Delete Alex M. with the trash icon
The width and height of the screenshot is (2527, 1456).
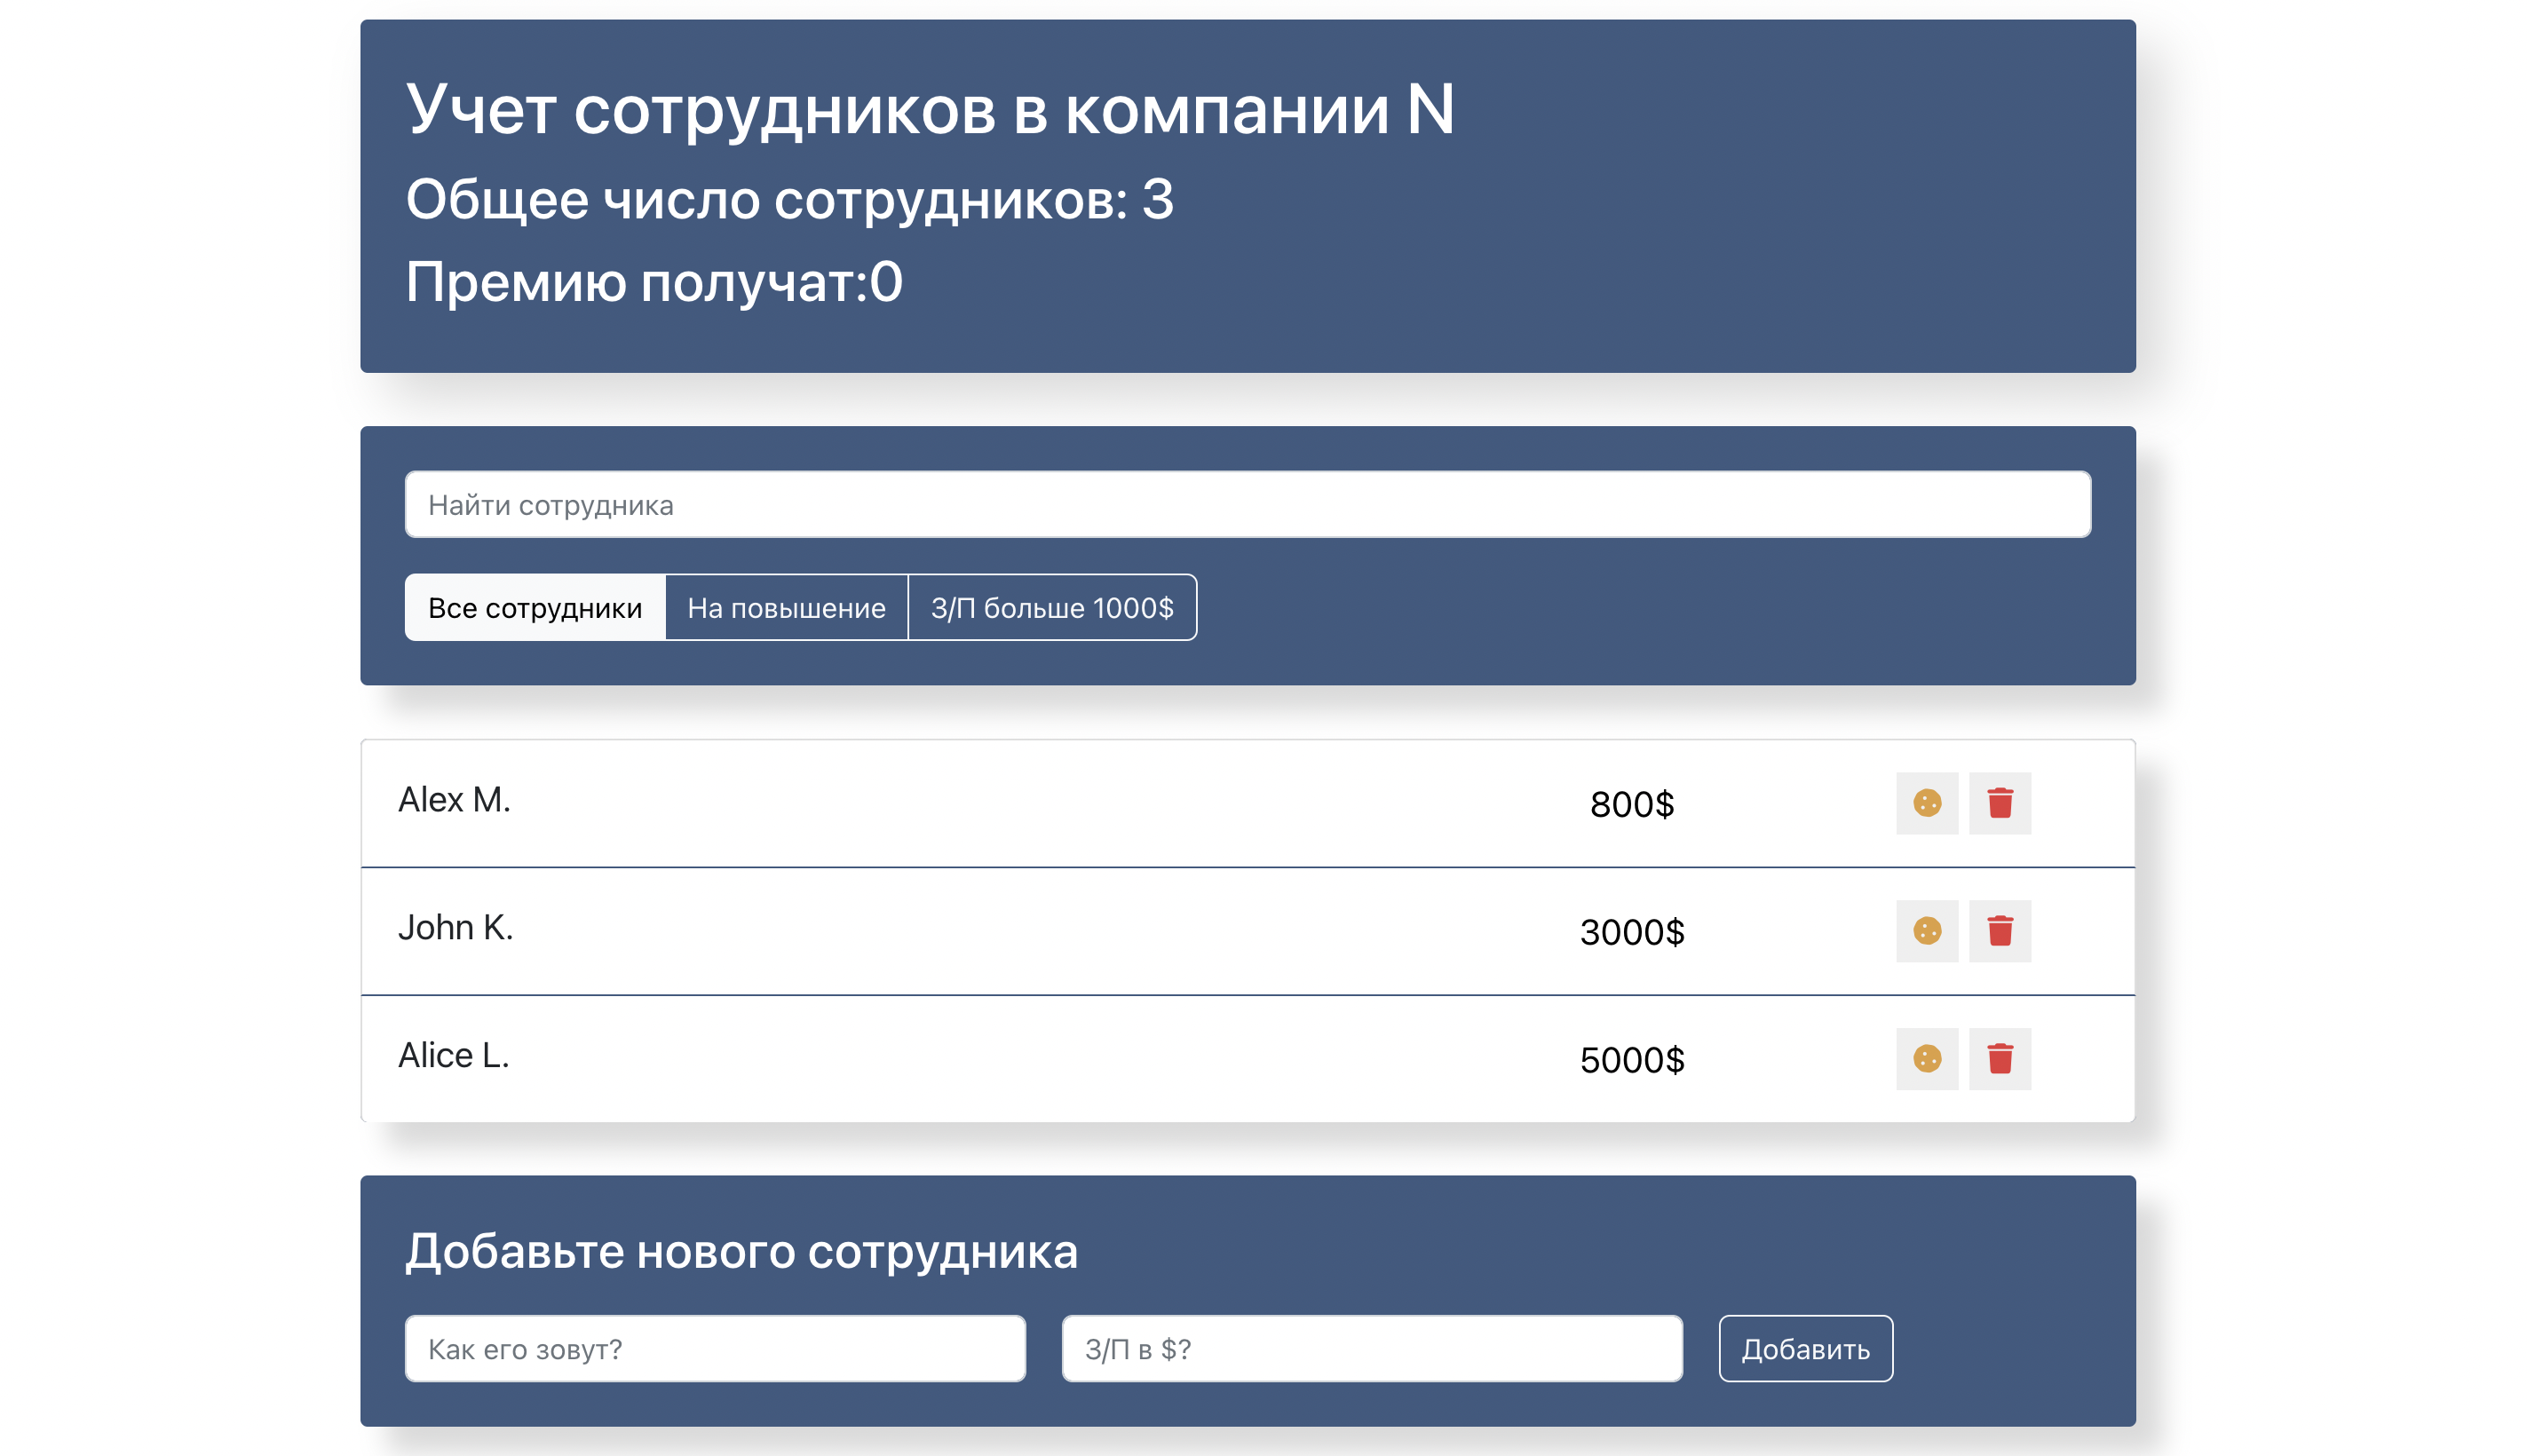1999,803
